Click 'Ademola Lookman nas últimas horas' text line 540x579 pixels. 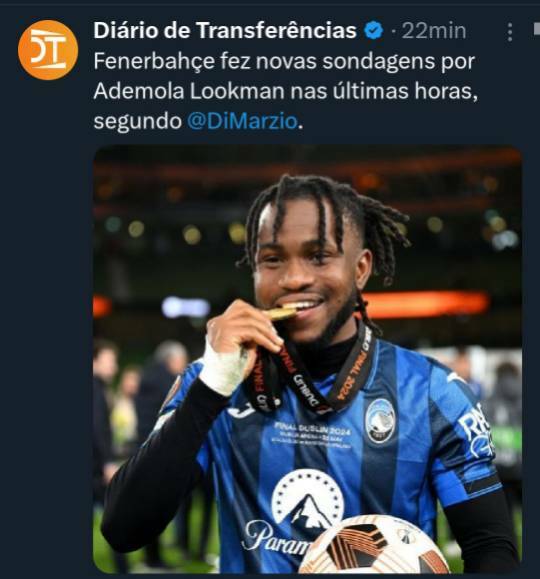(x=286, y=91)
